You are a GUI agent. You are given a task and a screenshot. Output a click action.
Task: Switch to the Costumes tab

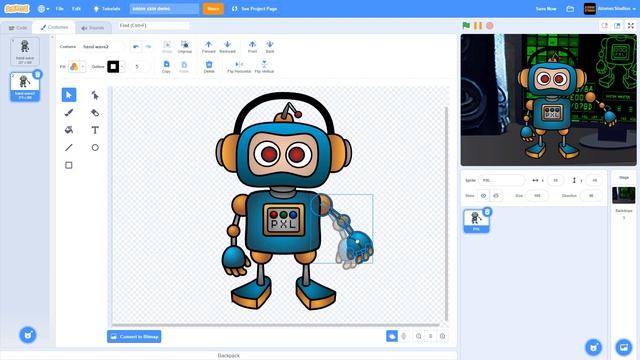pos(54,27)
